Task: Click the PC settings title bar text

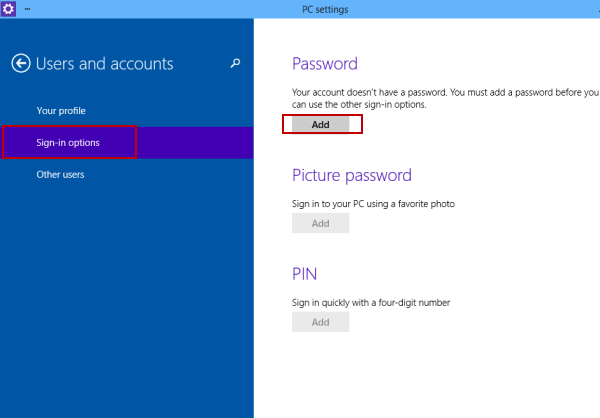Action: point(325,9)
